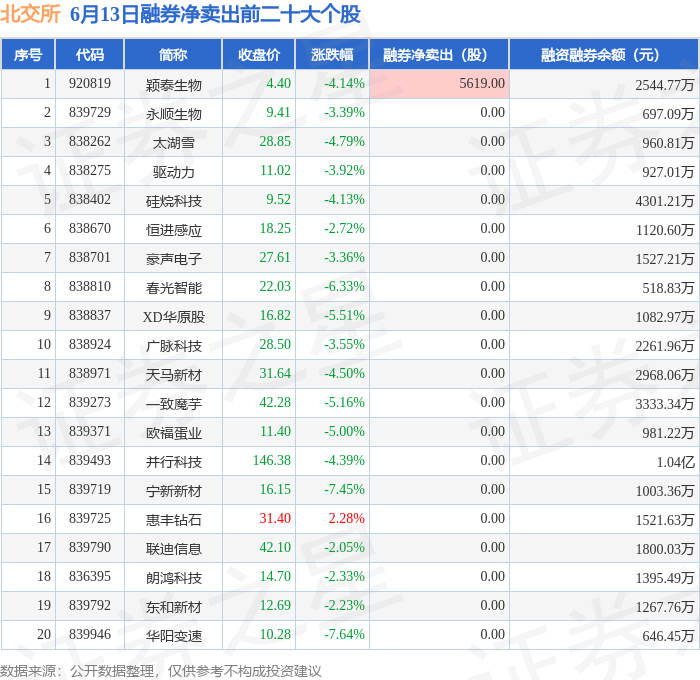Click red change percentage 2.28%
The image size is (700, 680).
(x=346, y=519)
